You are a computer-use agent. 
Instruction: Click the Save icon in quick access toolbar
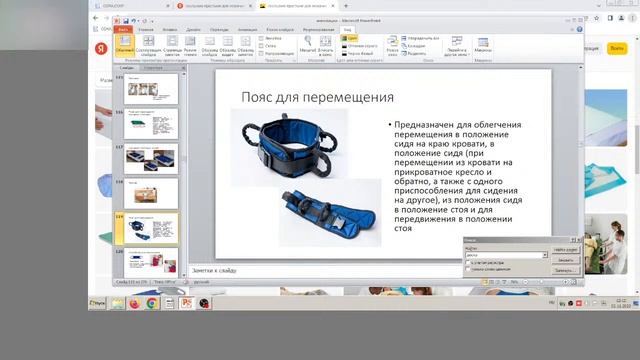coord(126,21)
